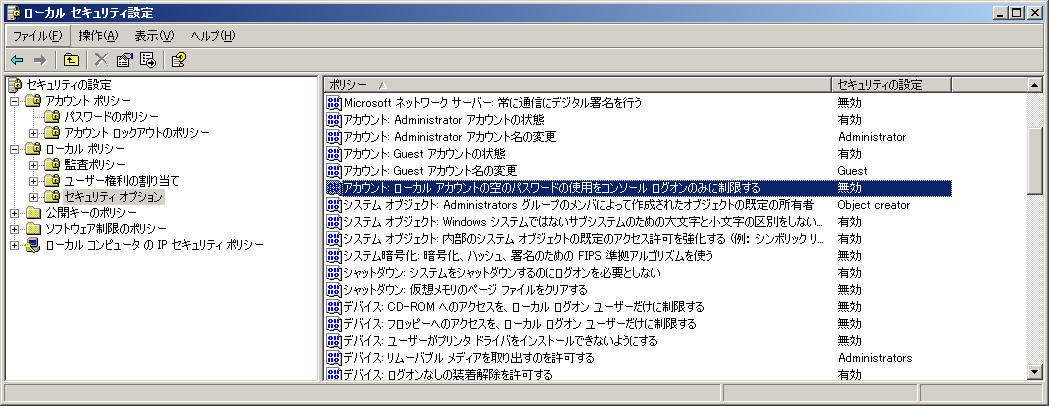Open the ファイル(F) menu

point(37,36)
